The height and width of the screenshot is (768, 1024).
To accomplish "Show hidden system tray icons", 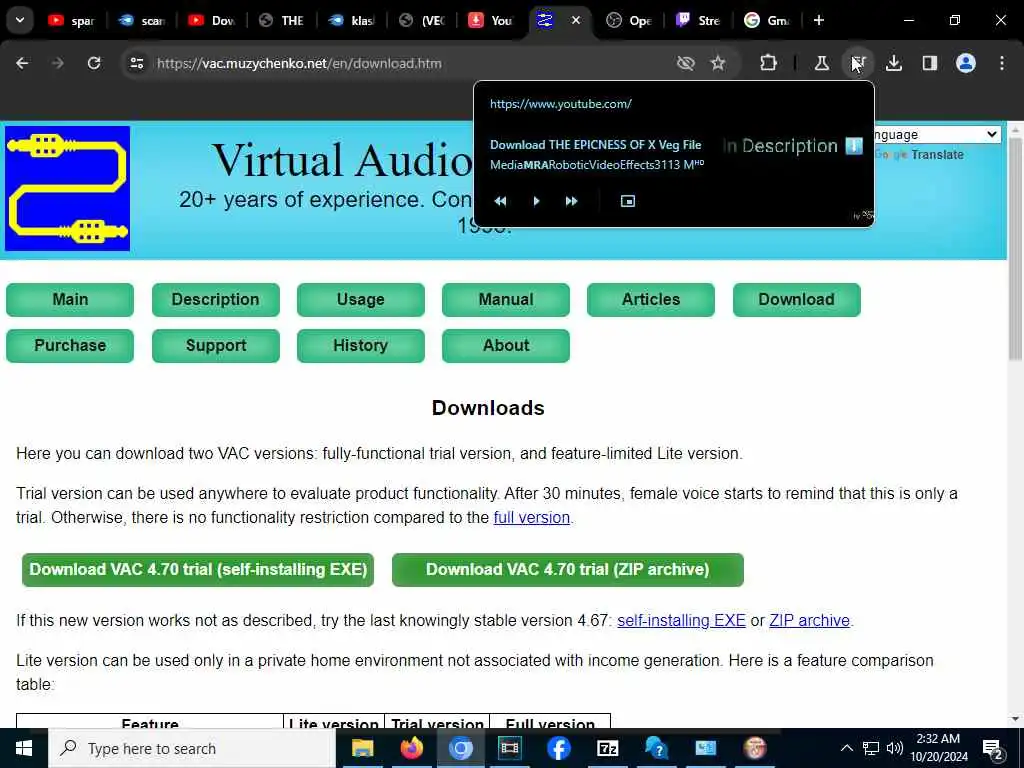I will (846, 748).
